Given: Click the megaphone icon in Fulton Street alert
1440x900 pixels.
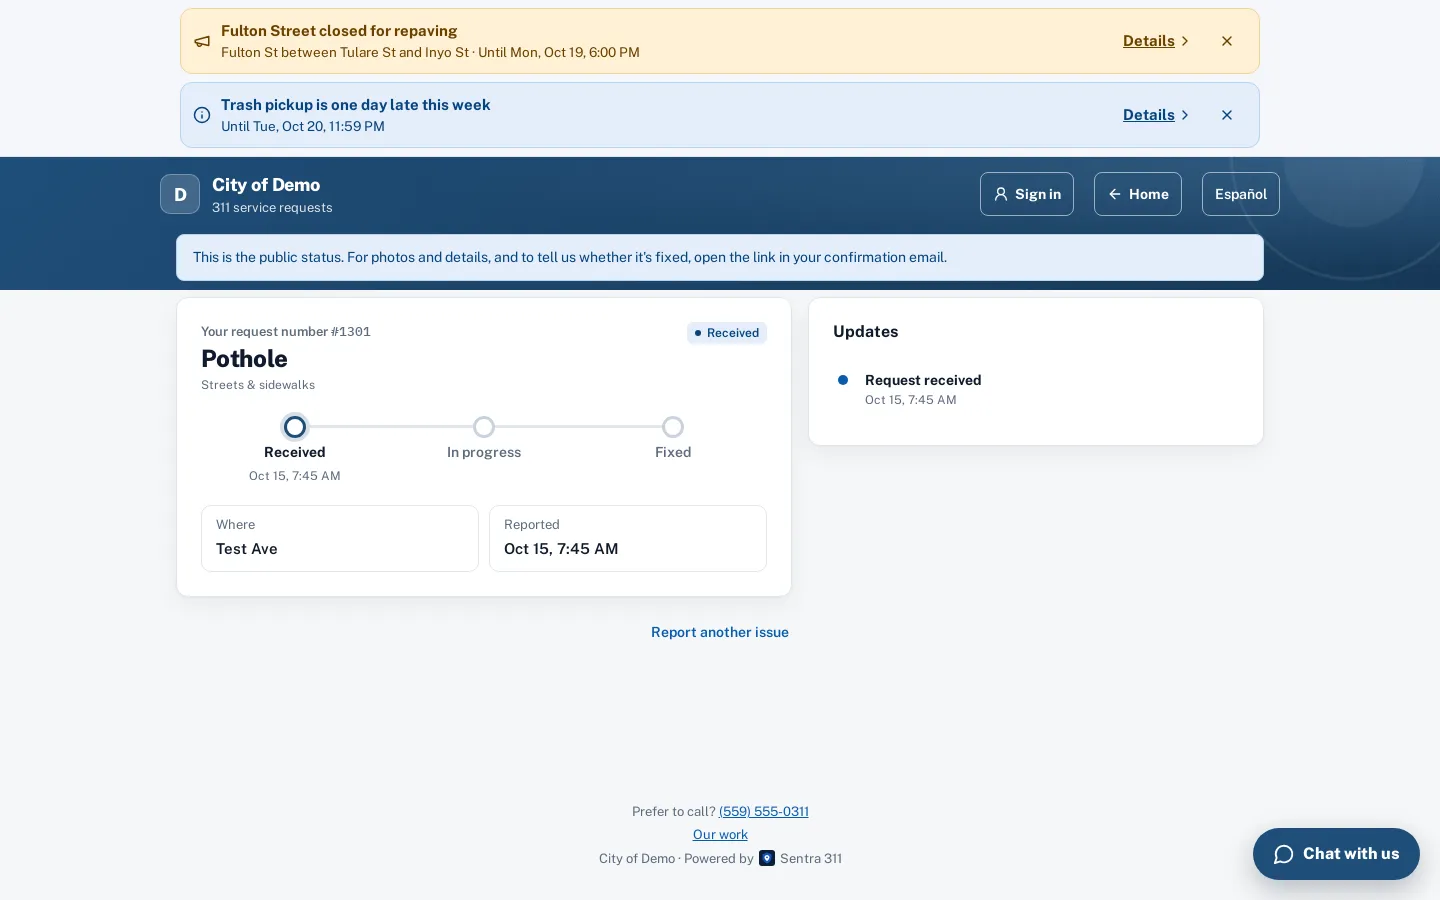Looking at the screenshot, I should coord(202,41).
